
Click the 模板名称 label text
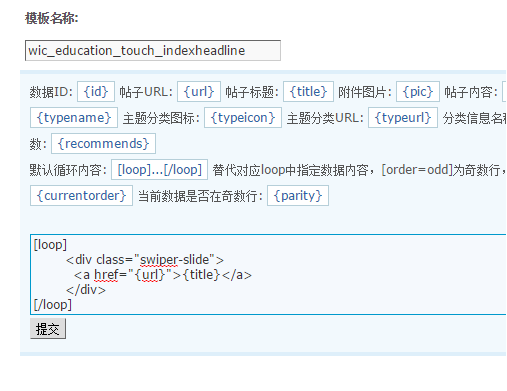(52, 18)
